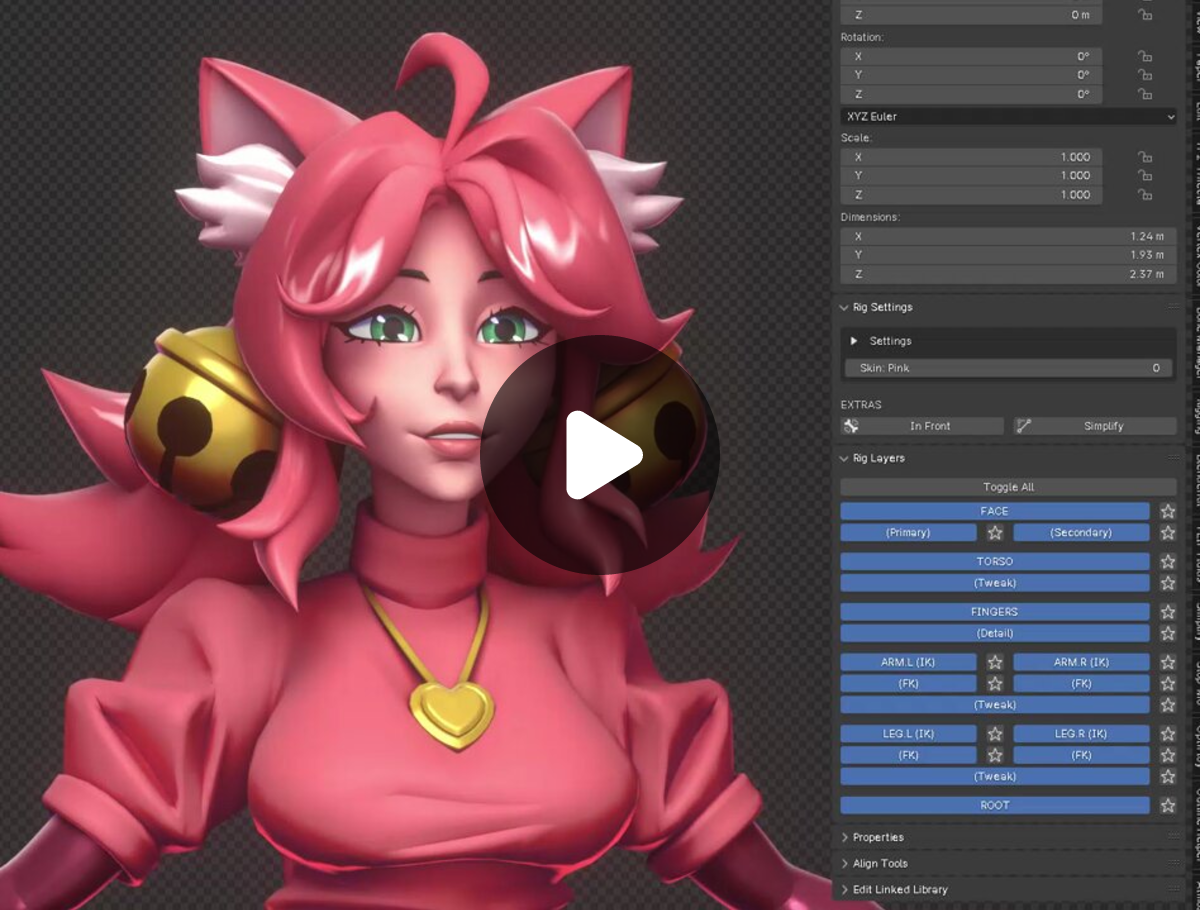1200x910 pixels.
Task: Click the star beside the arm (Tweak) layer
Action: 1167,705
